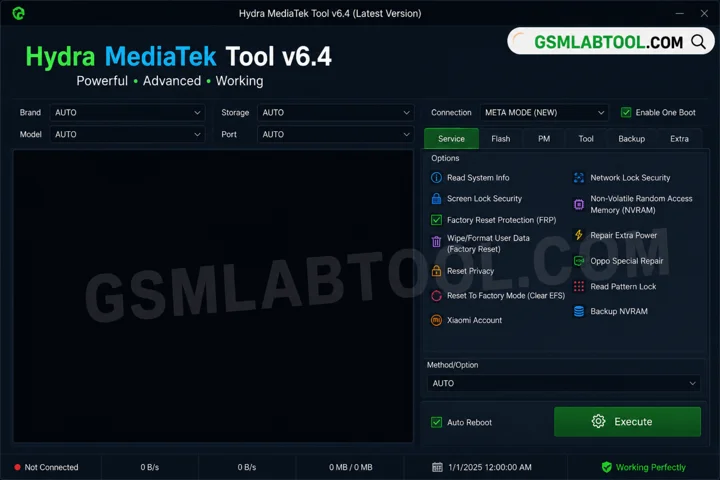
Task: Toggle the Auto Reboot checkbox
Action: tap(436, 422)
